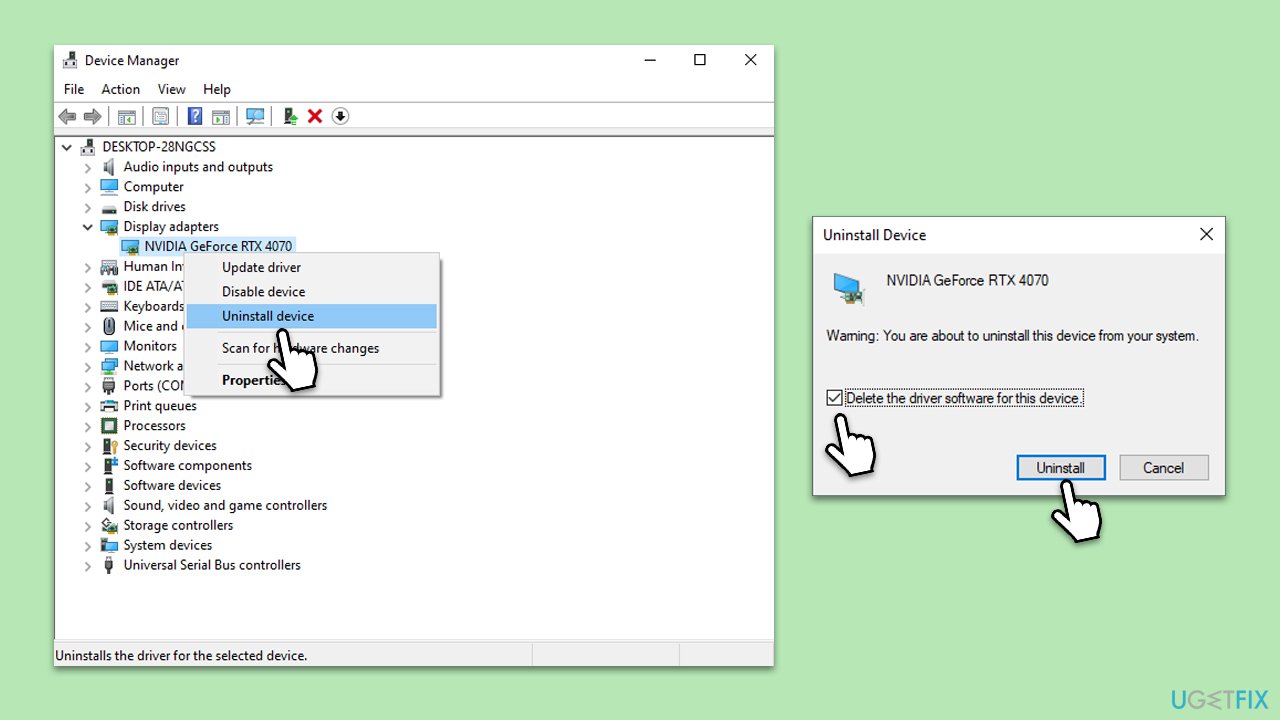The width and height of the screenshot is (1280, 720).
Task: Click the Device Manager title bar icon
Action: pos(71,60)
